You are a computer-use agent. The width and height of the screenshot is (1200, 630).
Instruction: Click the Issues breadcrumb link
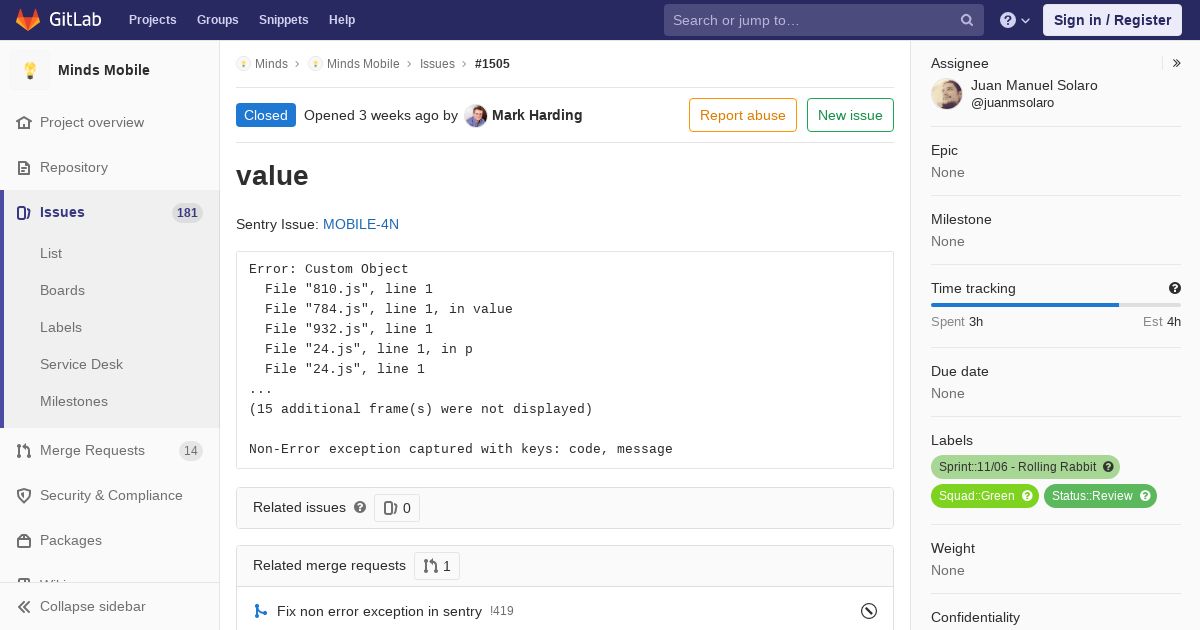[x=437, y=64]
